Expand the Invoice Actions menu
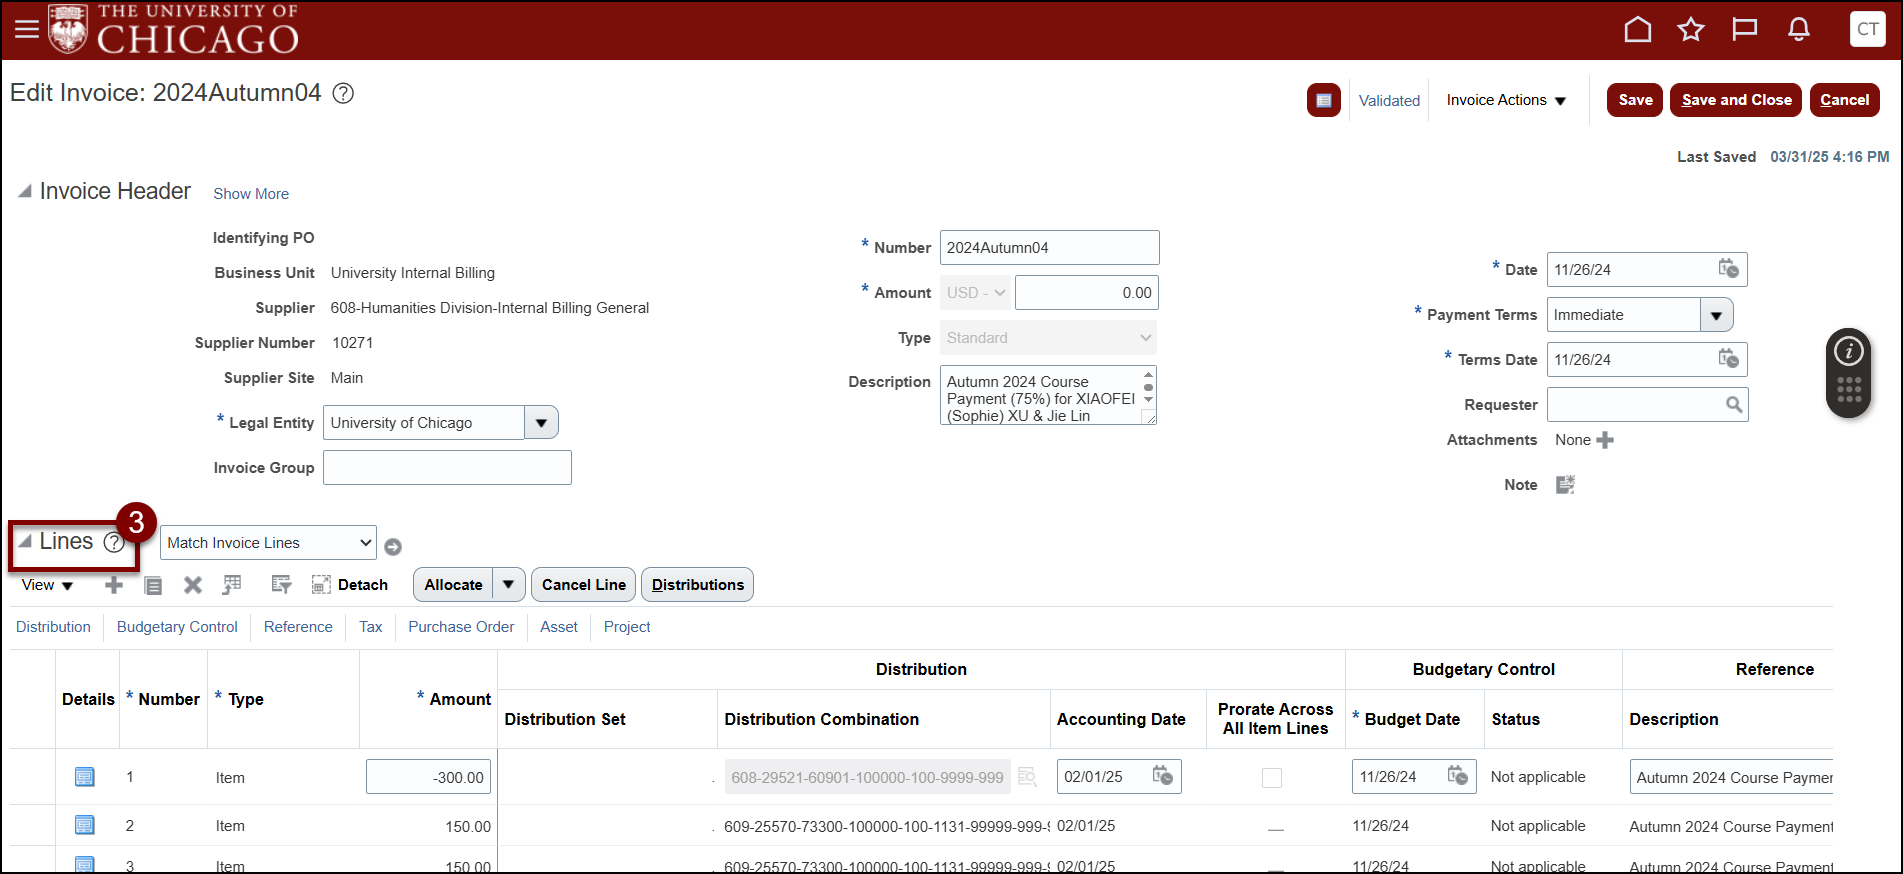The image size is (1903, 874). pos(1506,100)
